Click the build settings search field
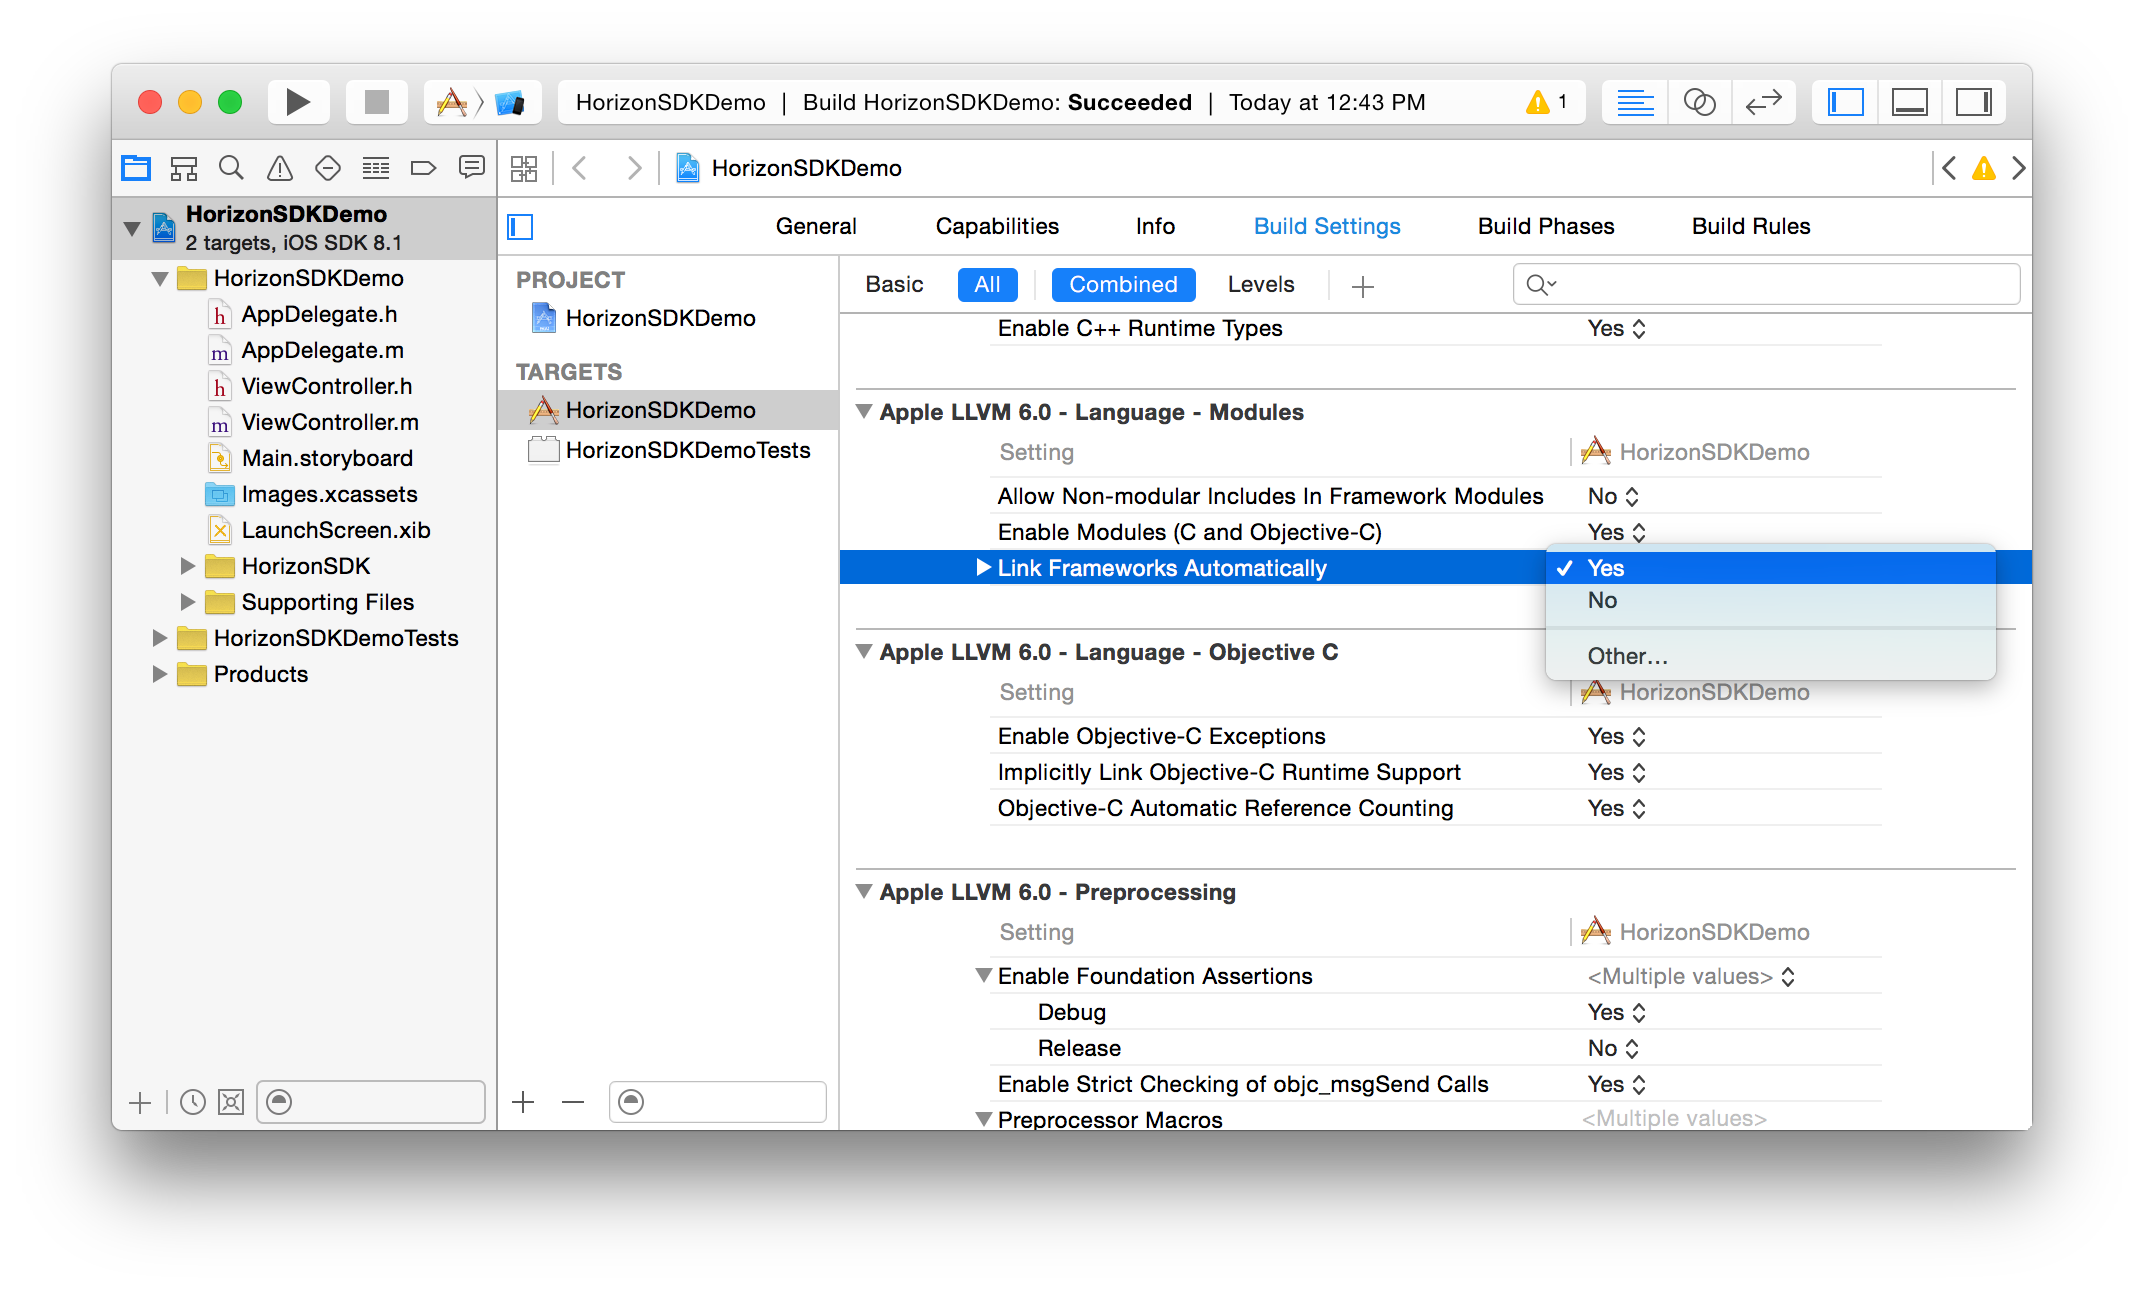This screenshot has width=2144, height=1290. click(x=1766, y=285)
